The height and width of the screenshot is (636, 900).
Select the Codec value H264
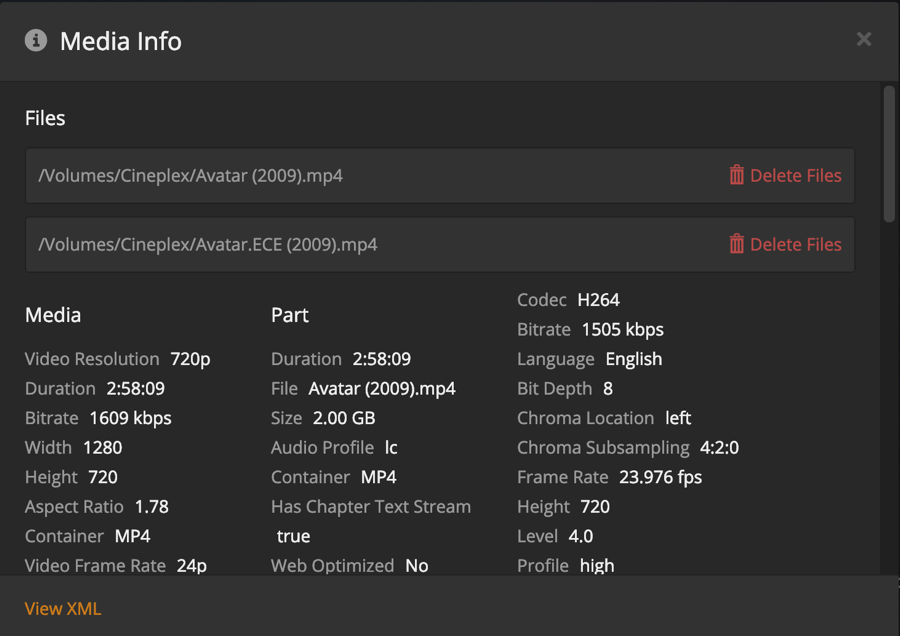coord(599,300)
